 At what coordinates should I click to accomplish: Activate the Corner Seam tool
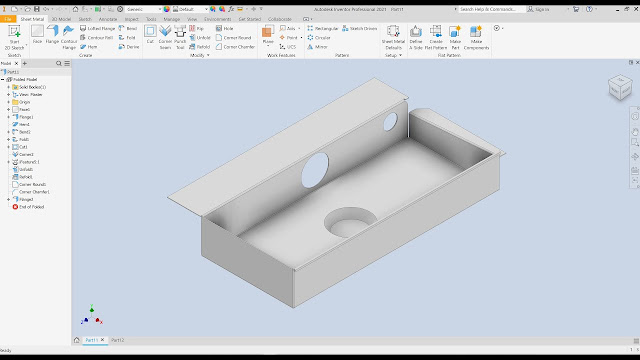165,37
